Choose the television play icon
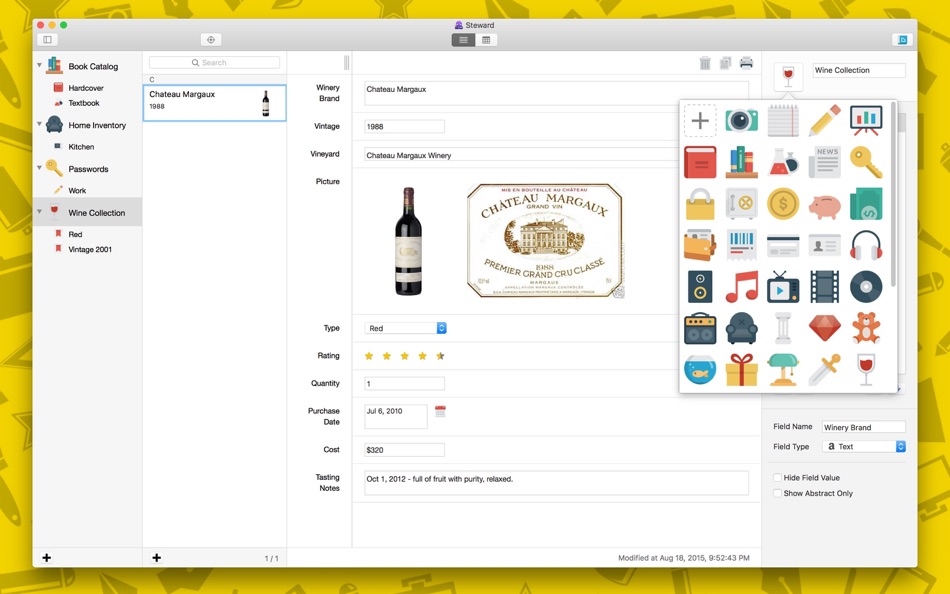Image resolution: width=950 pixels, height=594 pixels. [783, 287]
